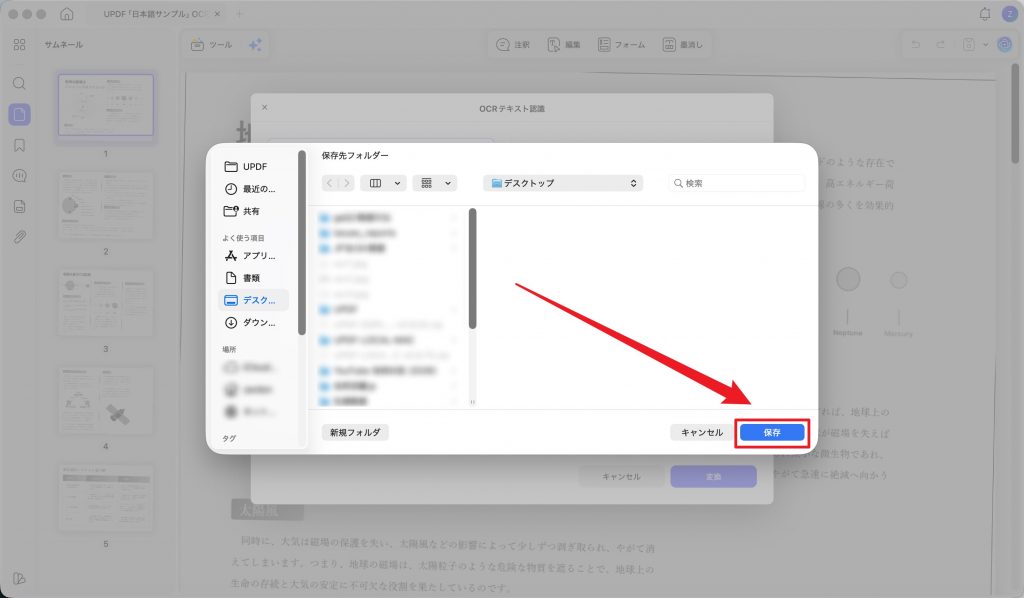
Task: Select page 2 thumbnail
Action: click(106, 205)
